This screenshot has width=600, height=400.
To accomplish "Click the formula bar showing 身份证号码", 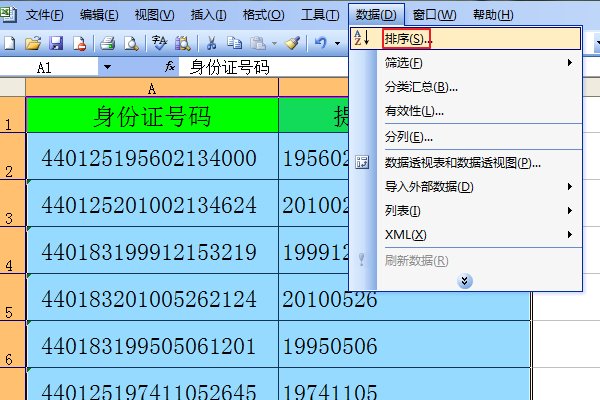I will [x=264, y=67].
